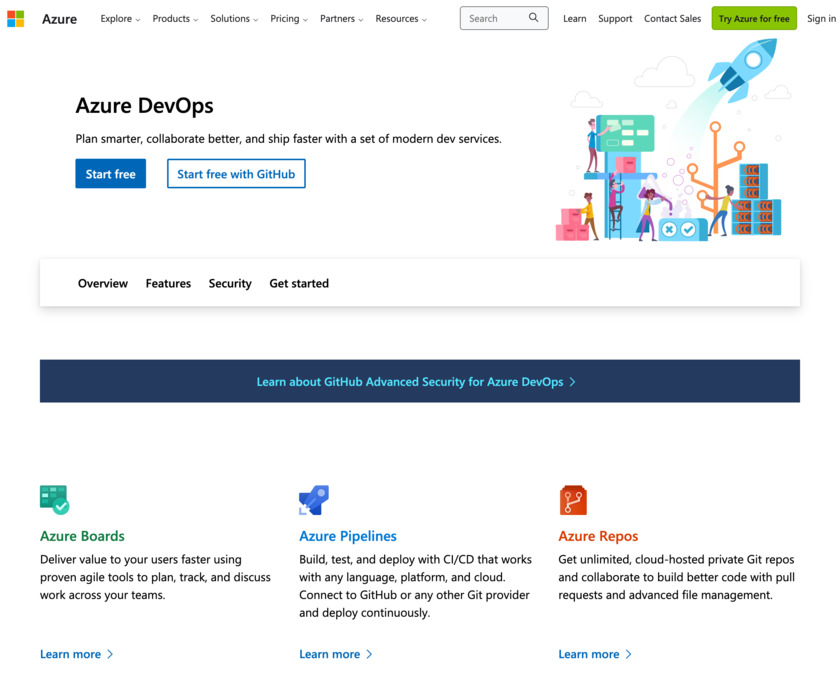Open the Support link
The height and width of the screenshot is (680, 840).
coord(615,19)
